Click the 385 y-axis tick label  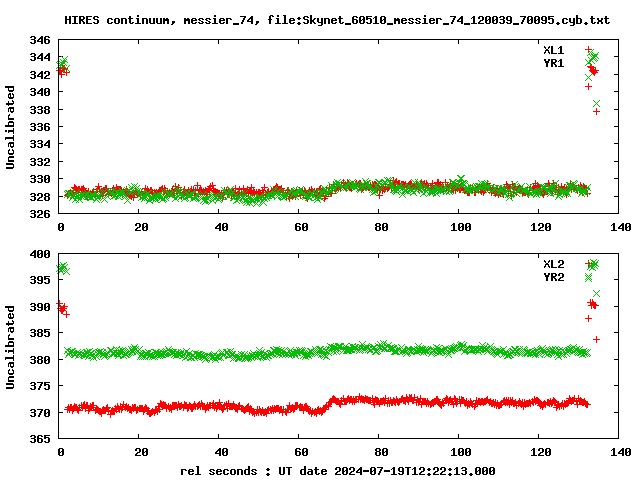point(40,333)
